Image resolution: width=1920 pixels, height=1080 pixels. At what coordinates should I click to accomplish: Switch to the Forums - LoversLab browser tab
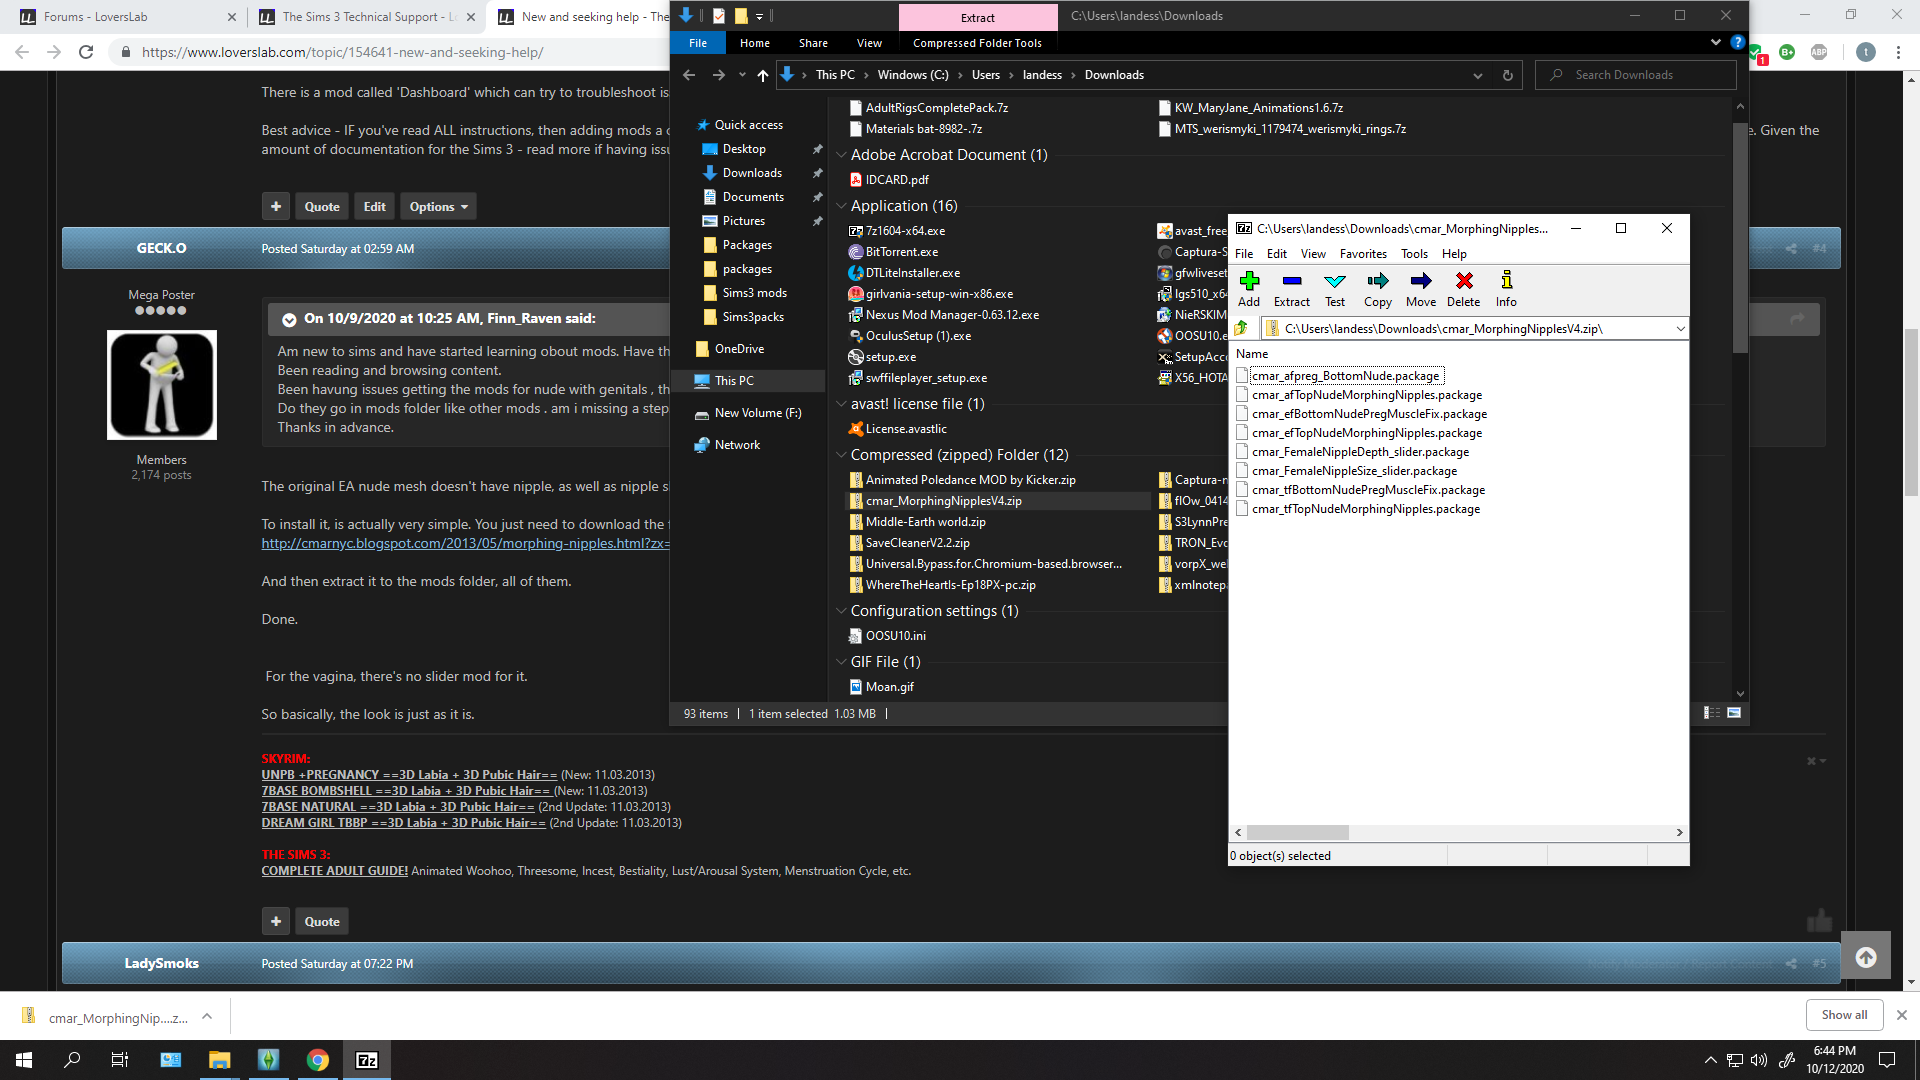pyautogui.click(x=123, y=17)
